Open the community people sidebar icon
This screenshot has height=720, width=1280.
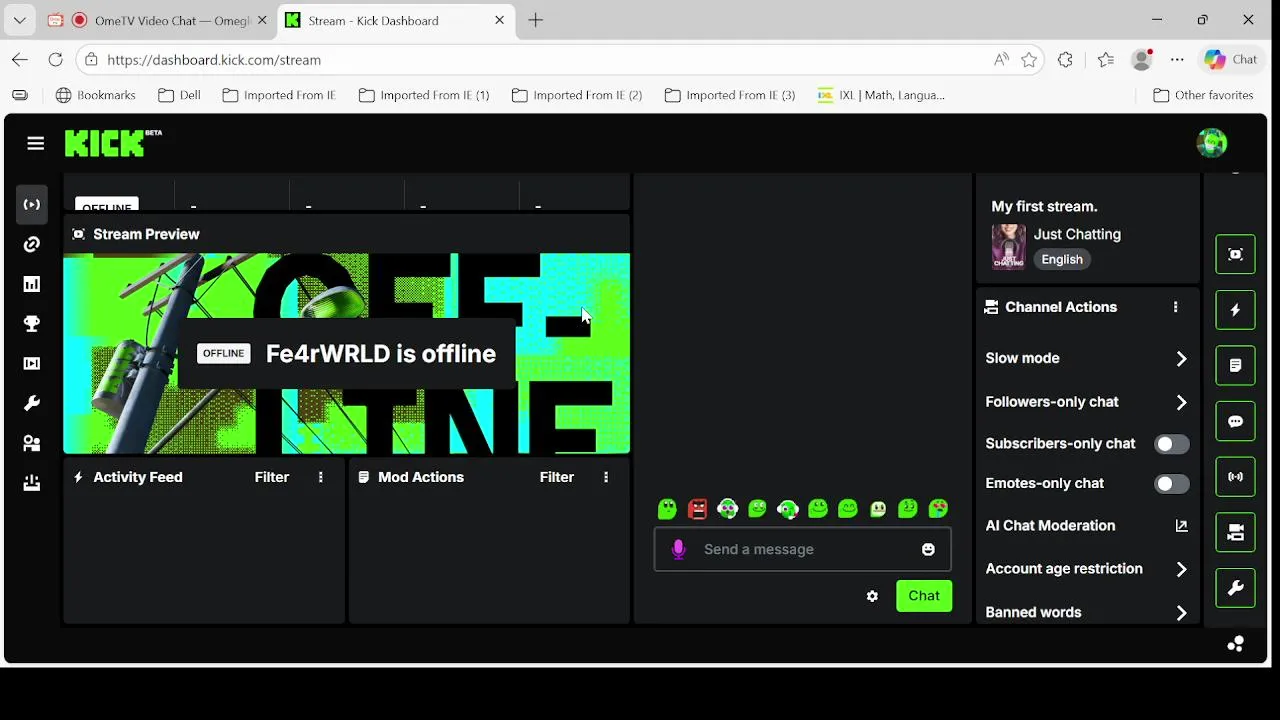[x=32, y=444]
